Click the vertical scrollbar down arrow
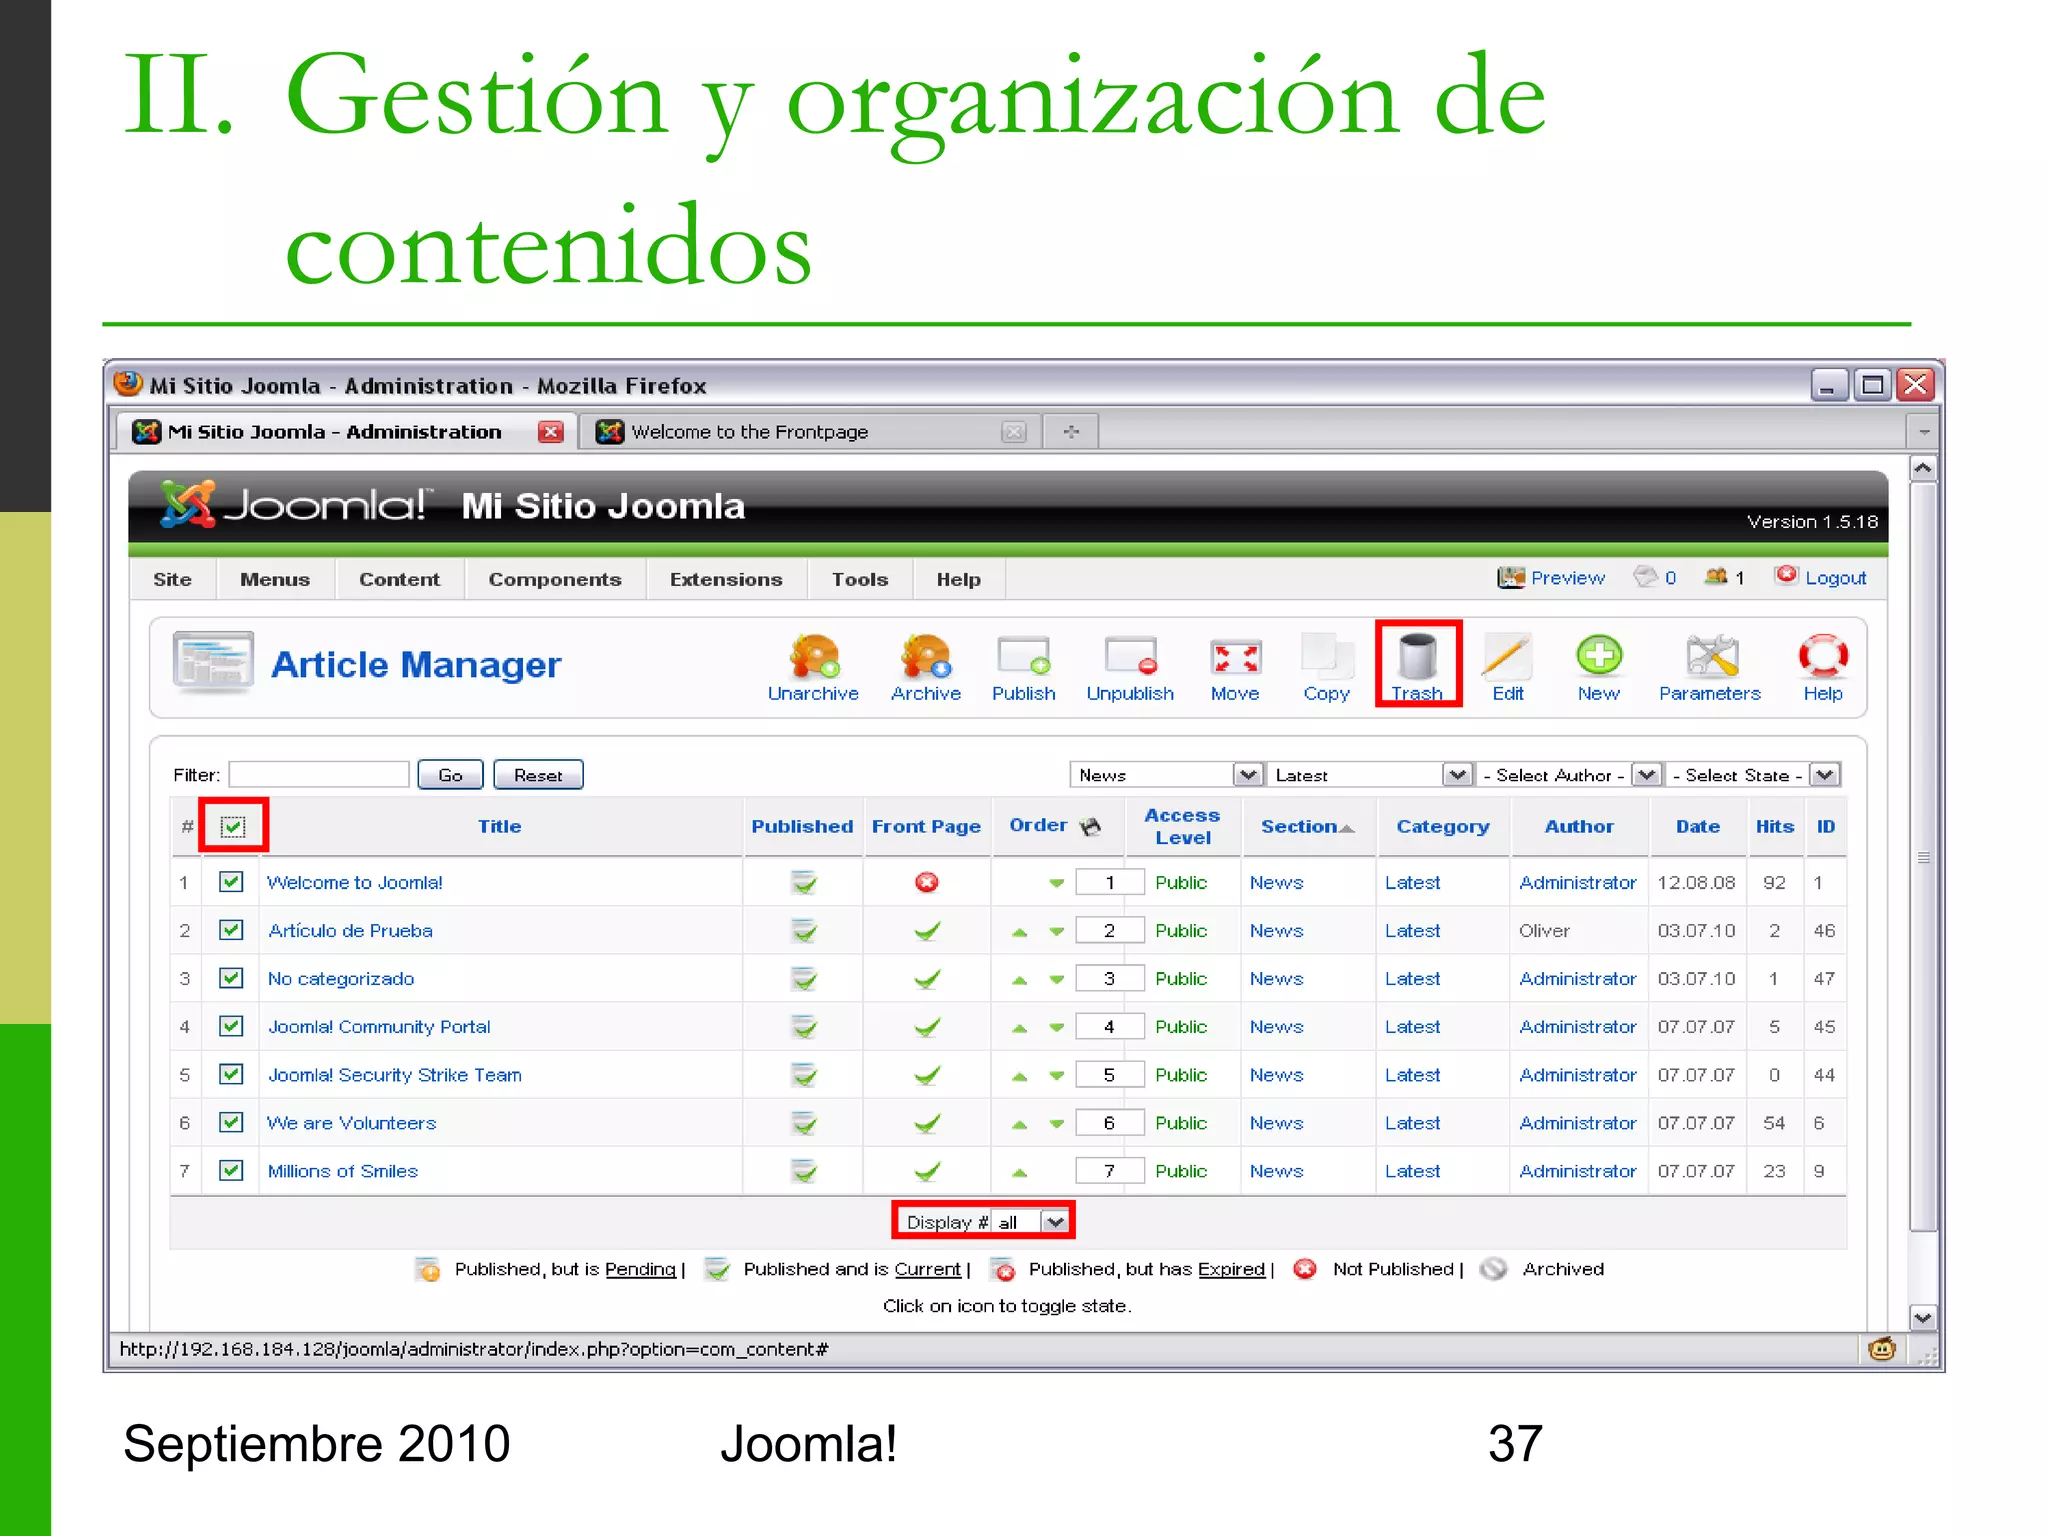Viewport: 2048px width, 1536px height. click(1923, 1317)
